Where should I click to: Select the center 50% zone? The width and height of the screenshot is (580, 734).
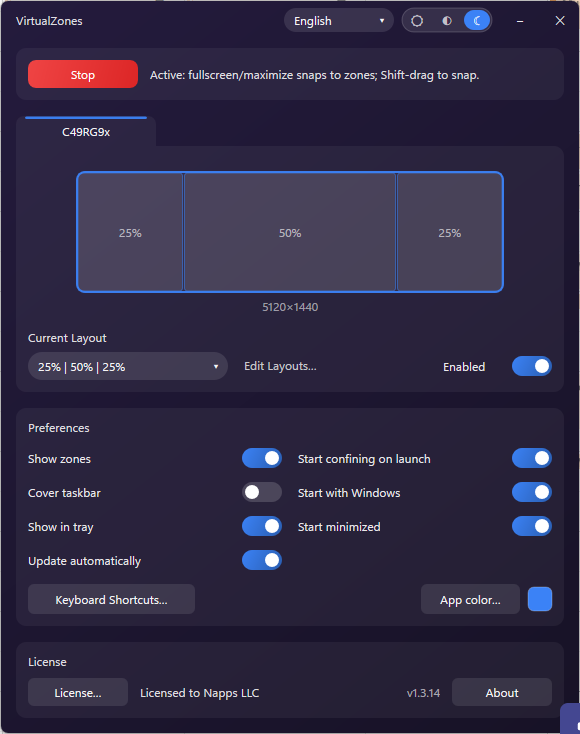290,232
